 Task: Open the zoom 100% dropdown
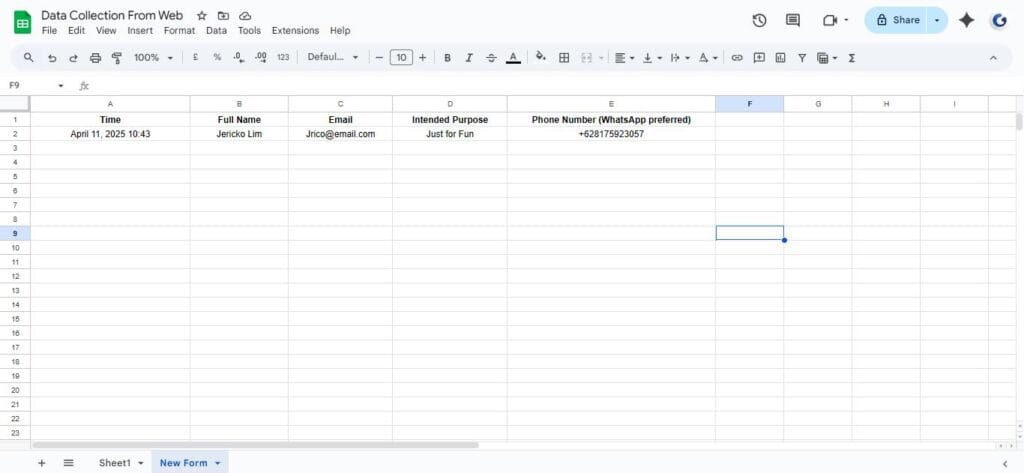tap(153, 58)
